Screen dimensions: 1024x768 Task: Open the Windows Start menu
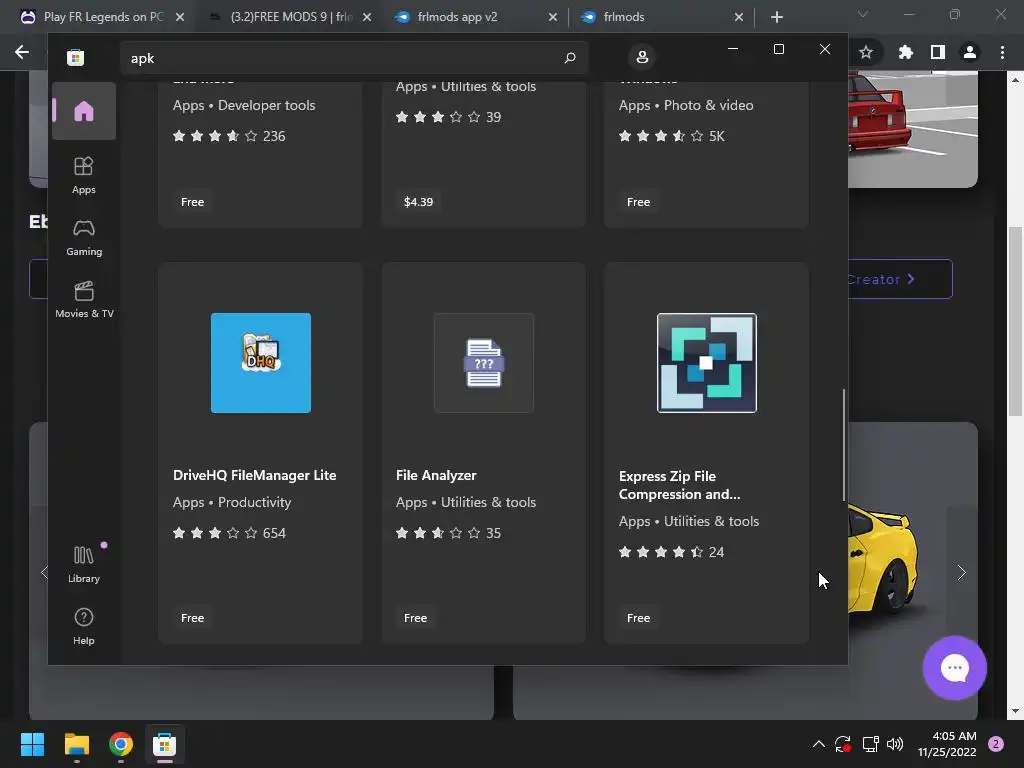(x=32, y=744)
